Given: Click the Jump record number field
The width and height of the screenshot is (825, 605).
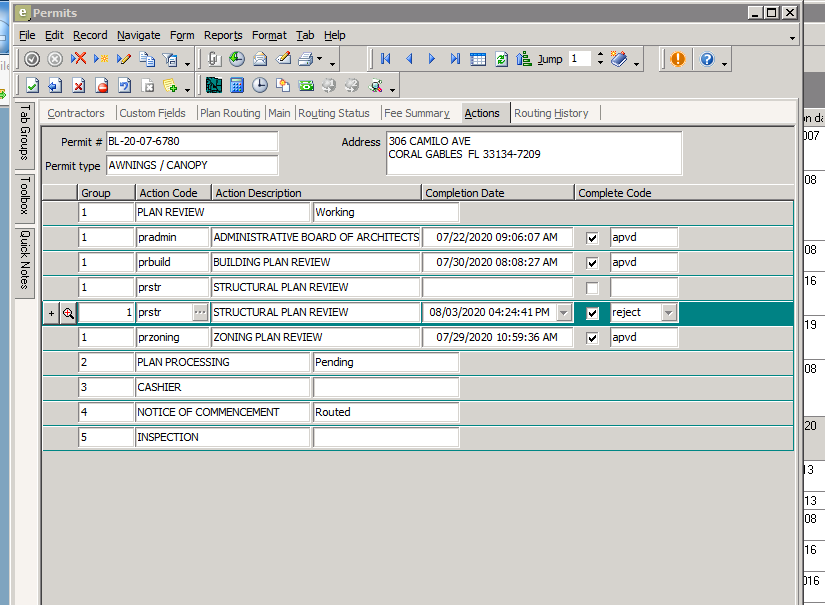Looking at the screenshot, I should click(x=579, y=59).
